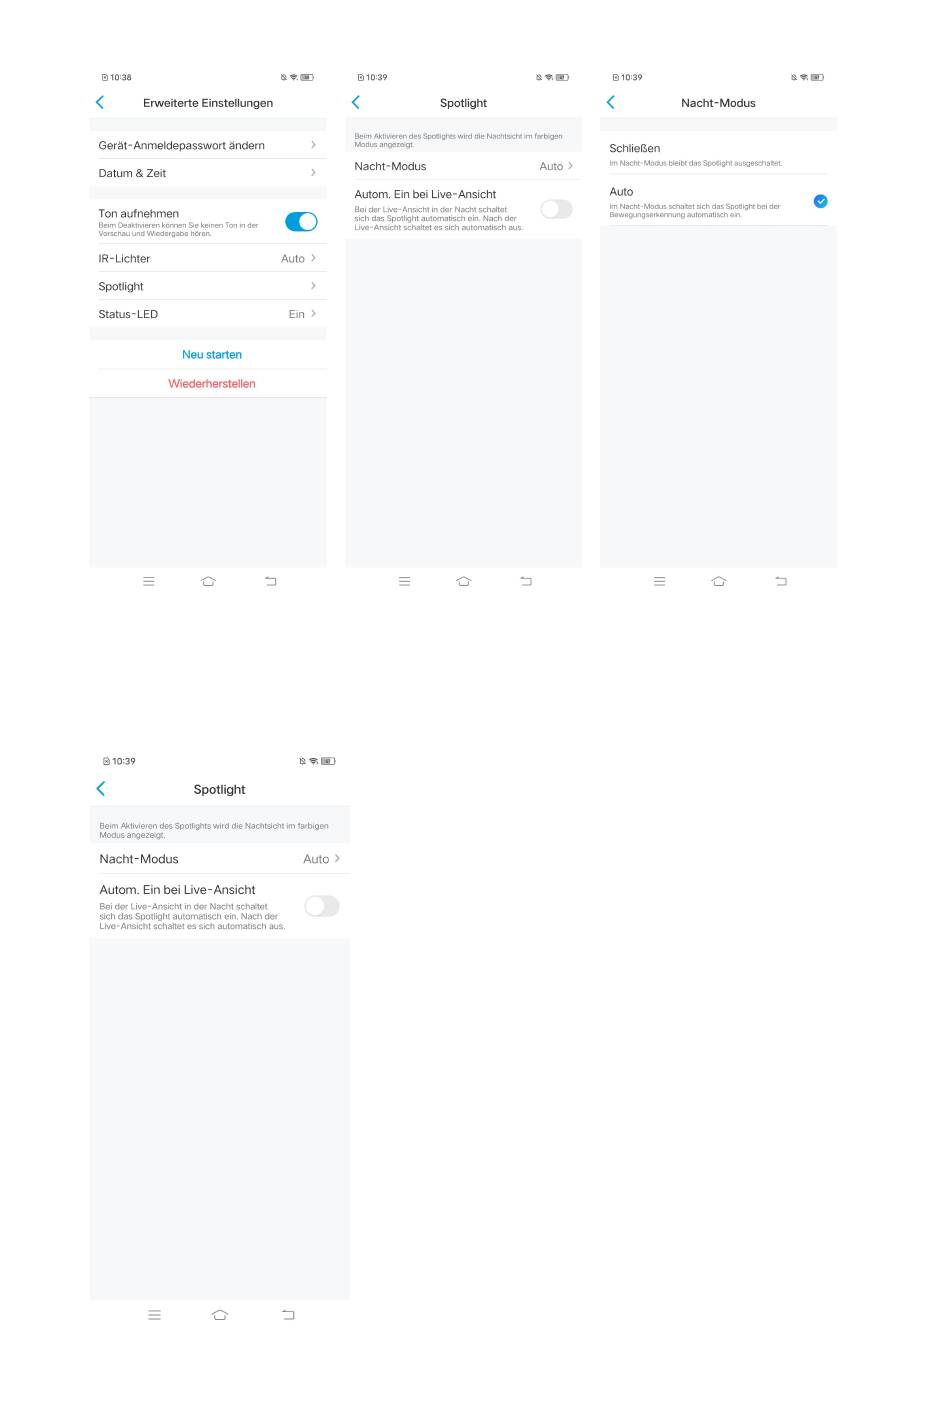Screen dimensions: 950x1408
Task: Tap Android recents menu icon under Nacht-Modus
Action: click(x=659, y=581)
